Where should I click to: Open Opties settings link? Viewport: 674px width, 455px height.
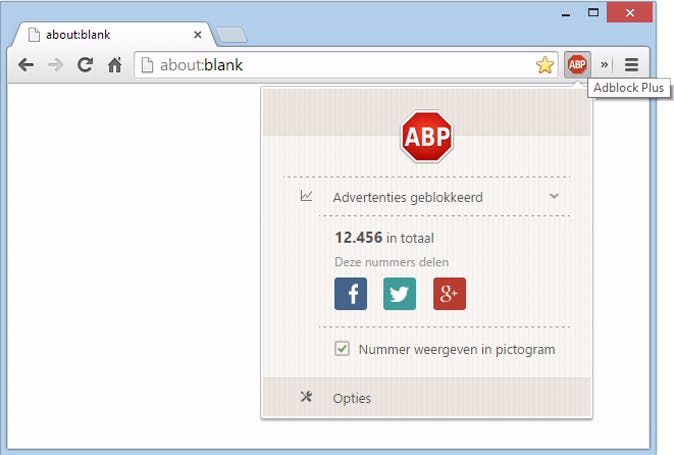coord(352,399)
